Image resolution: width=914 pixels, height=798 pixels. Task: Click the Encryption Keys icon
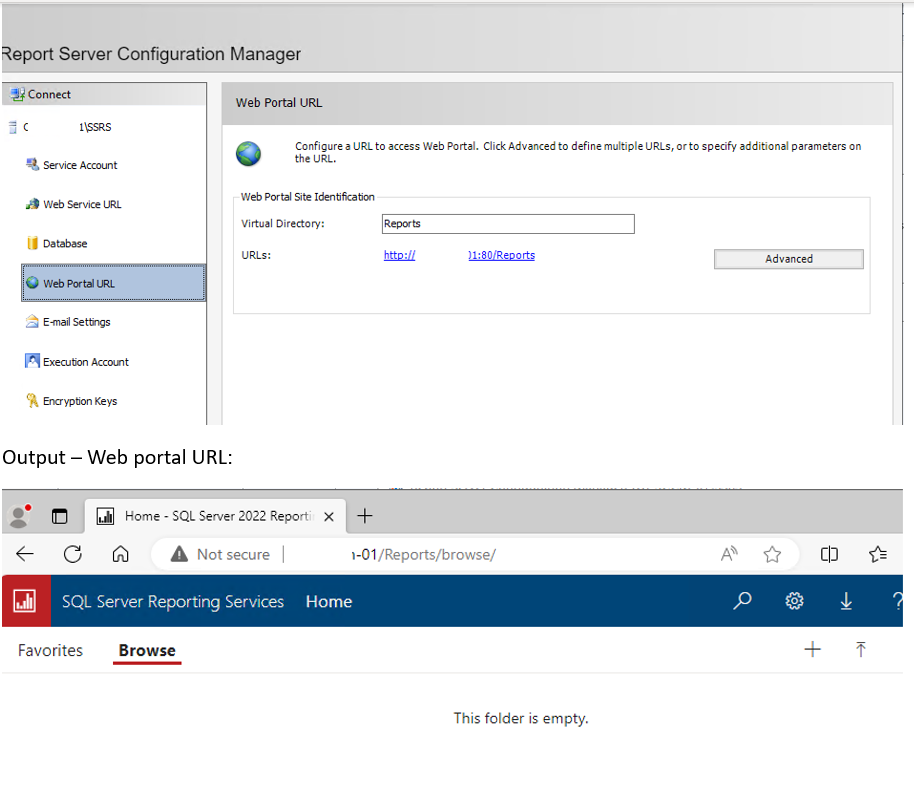pyautogui.click(x=32, y=400)
